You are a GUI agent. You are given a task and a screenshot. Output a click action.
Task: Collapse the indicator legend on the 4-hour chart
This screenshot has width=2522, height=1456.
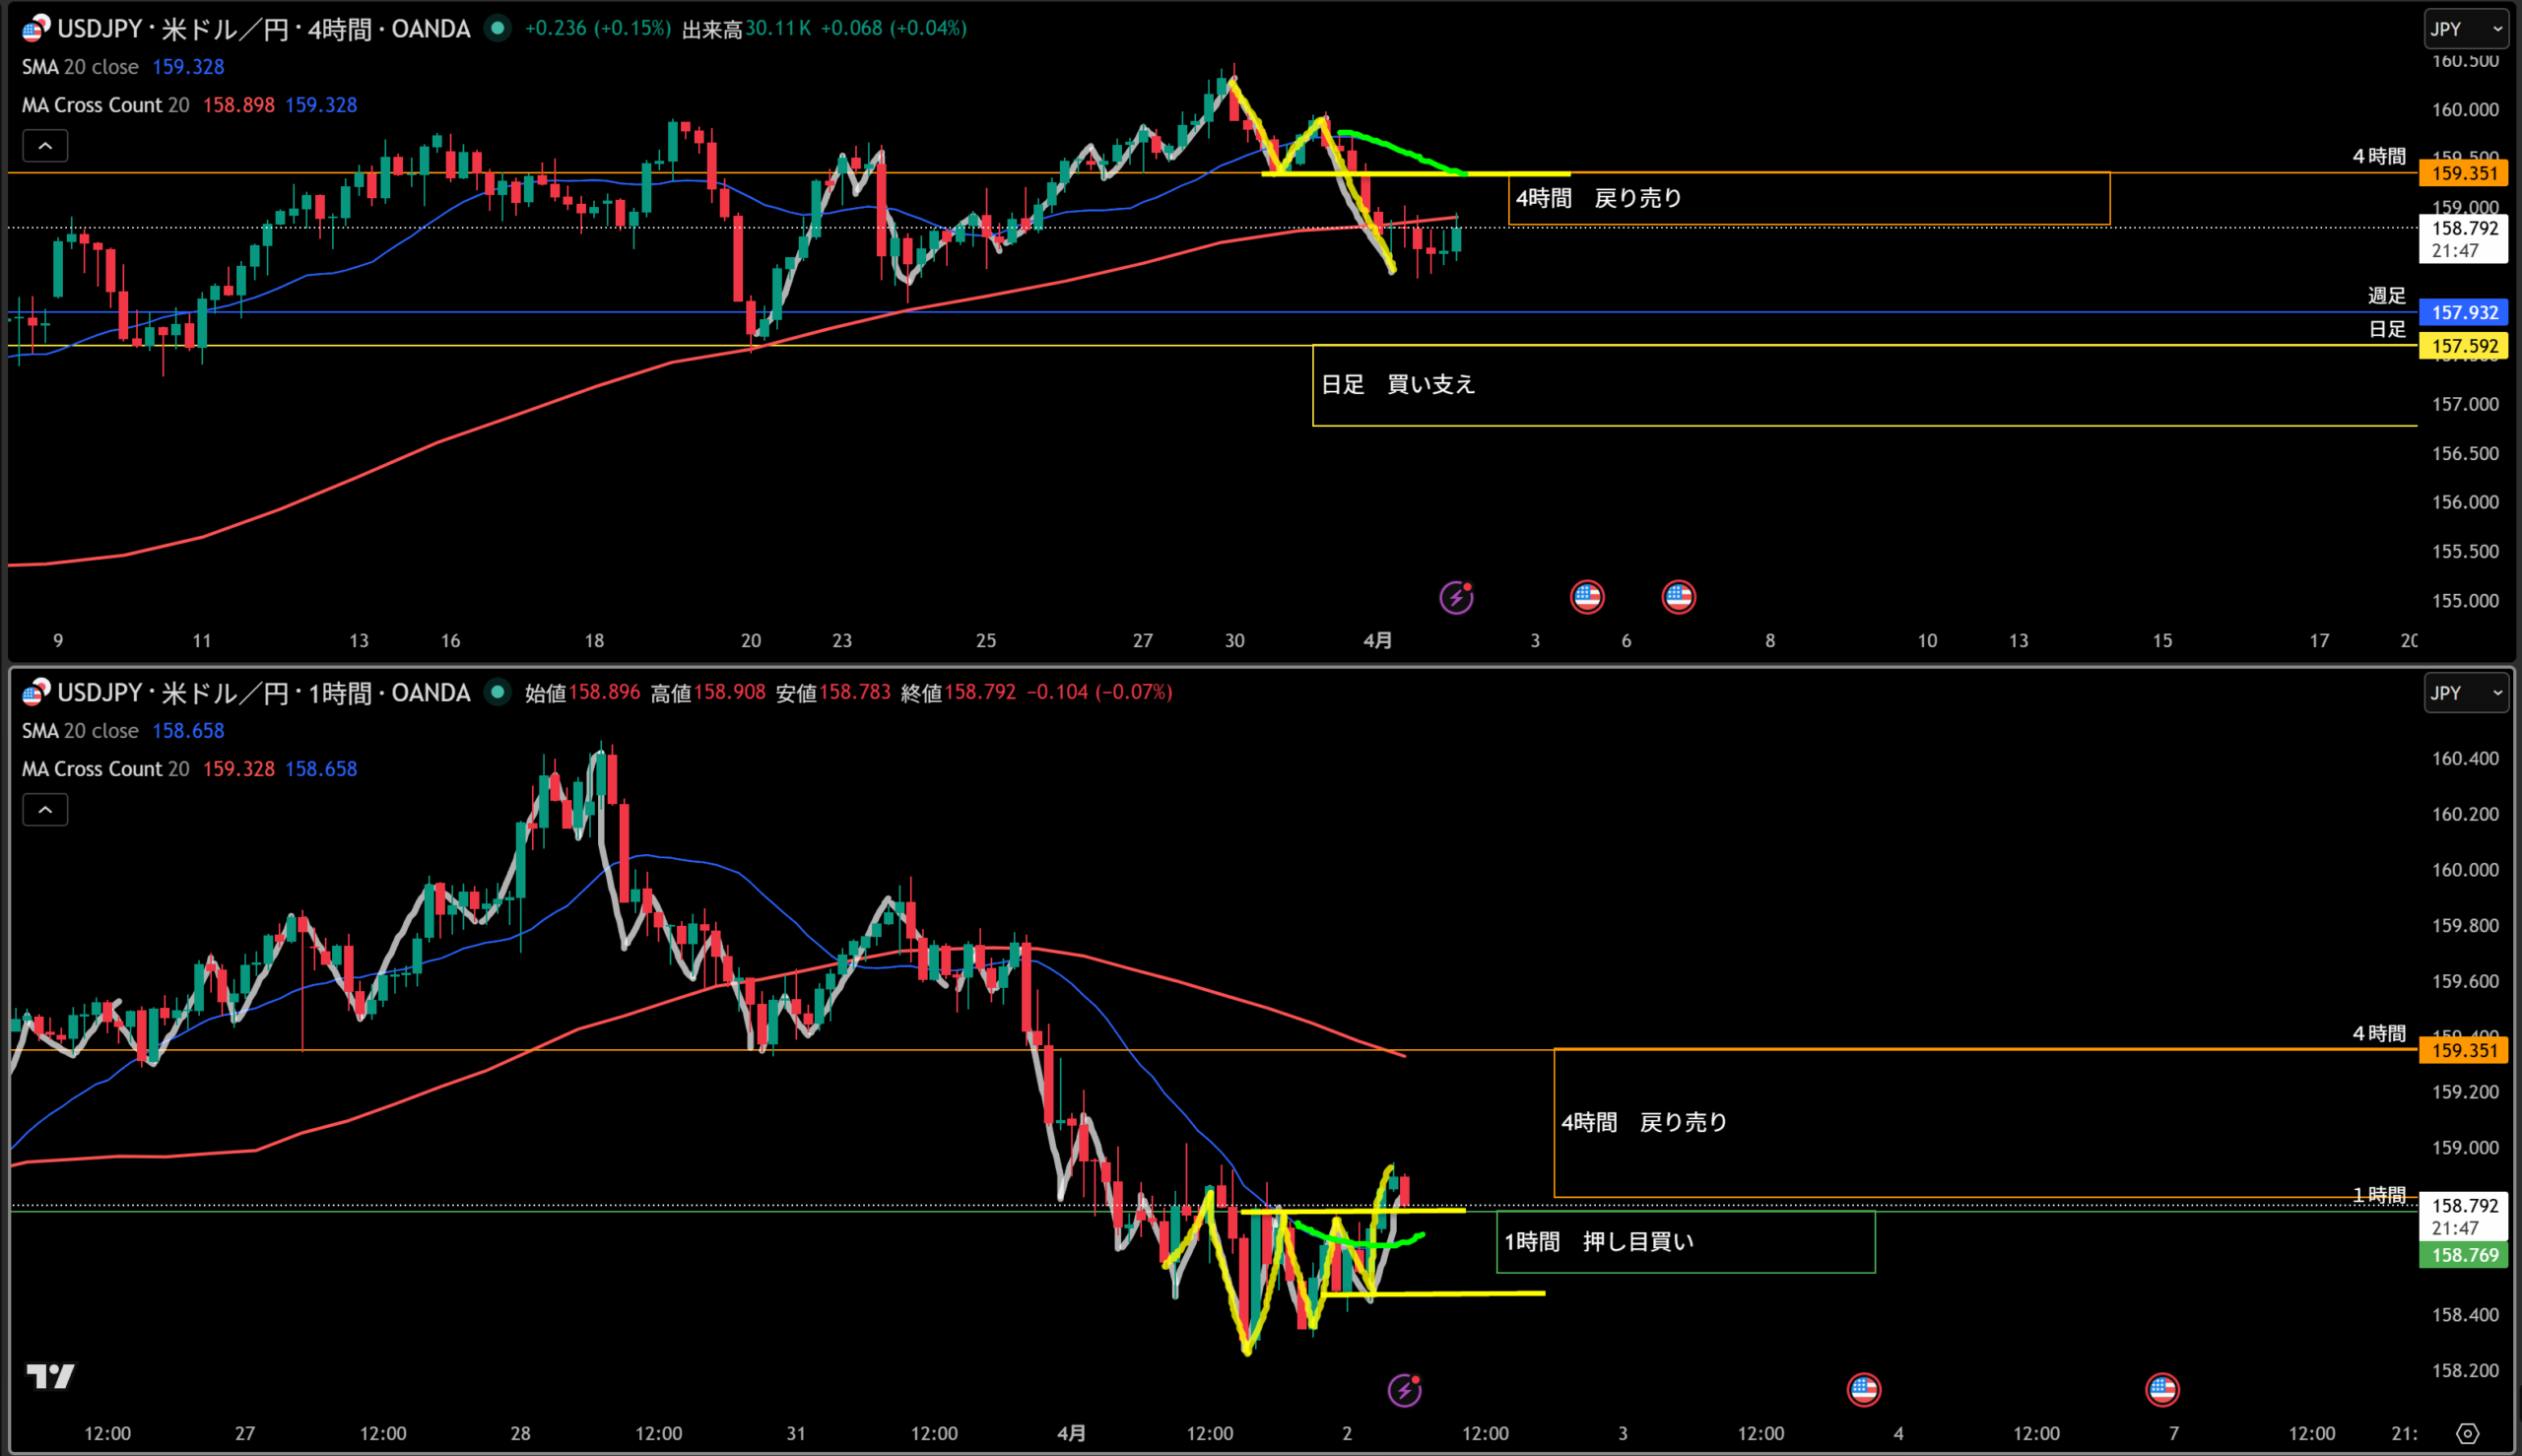pyautogui.click(x=45, y=146)
